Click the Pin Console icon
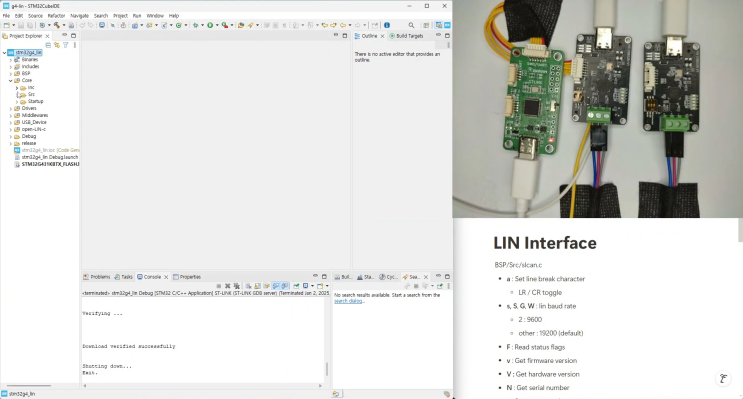Screen dimensions: 743x399 click(x=296, y=286)
